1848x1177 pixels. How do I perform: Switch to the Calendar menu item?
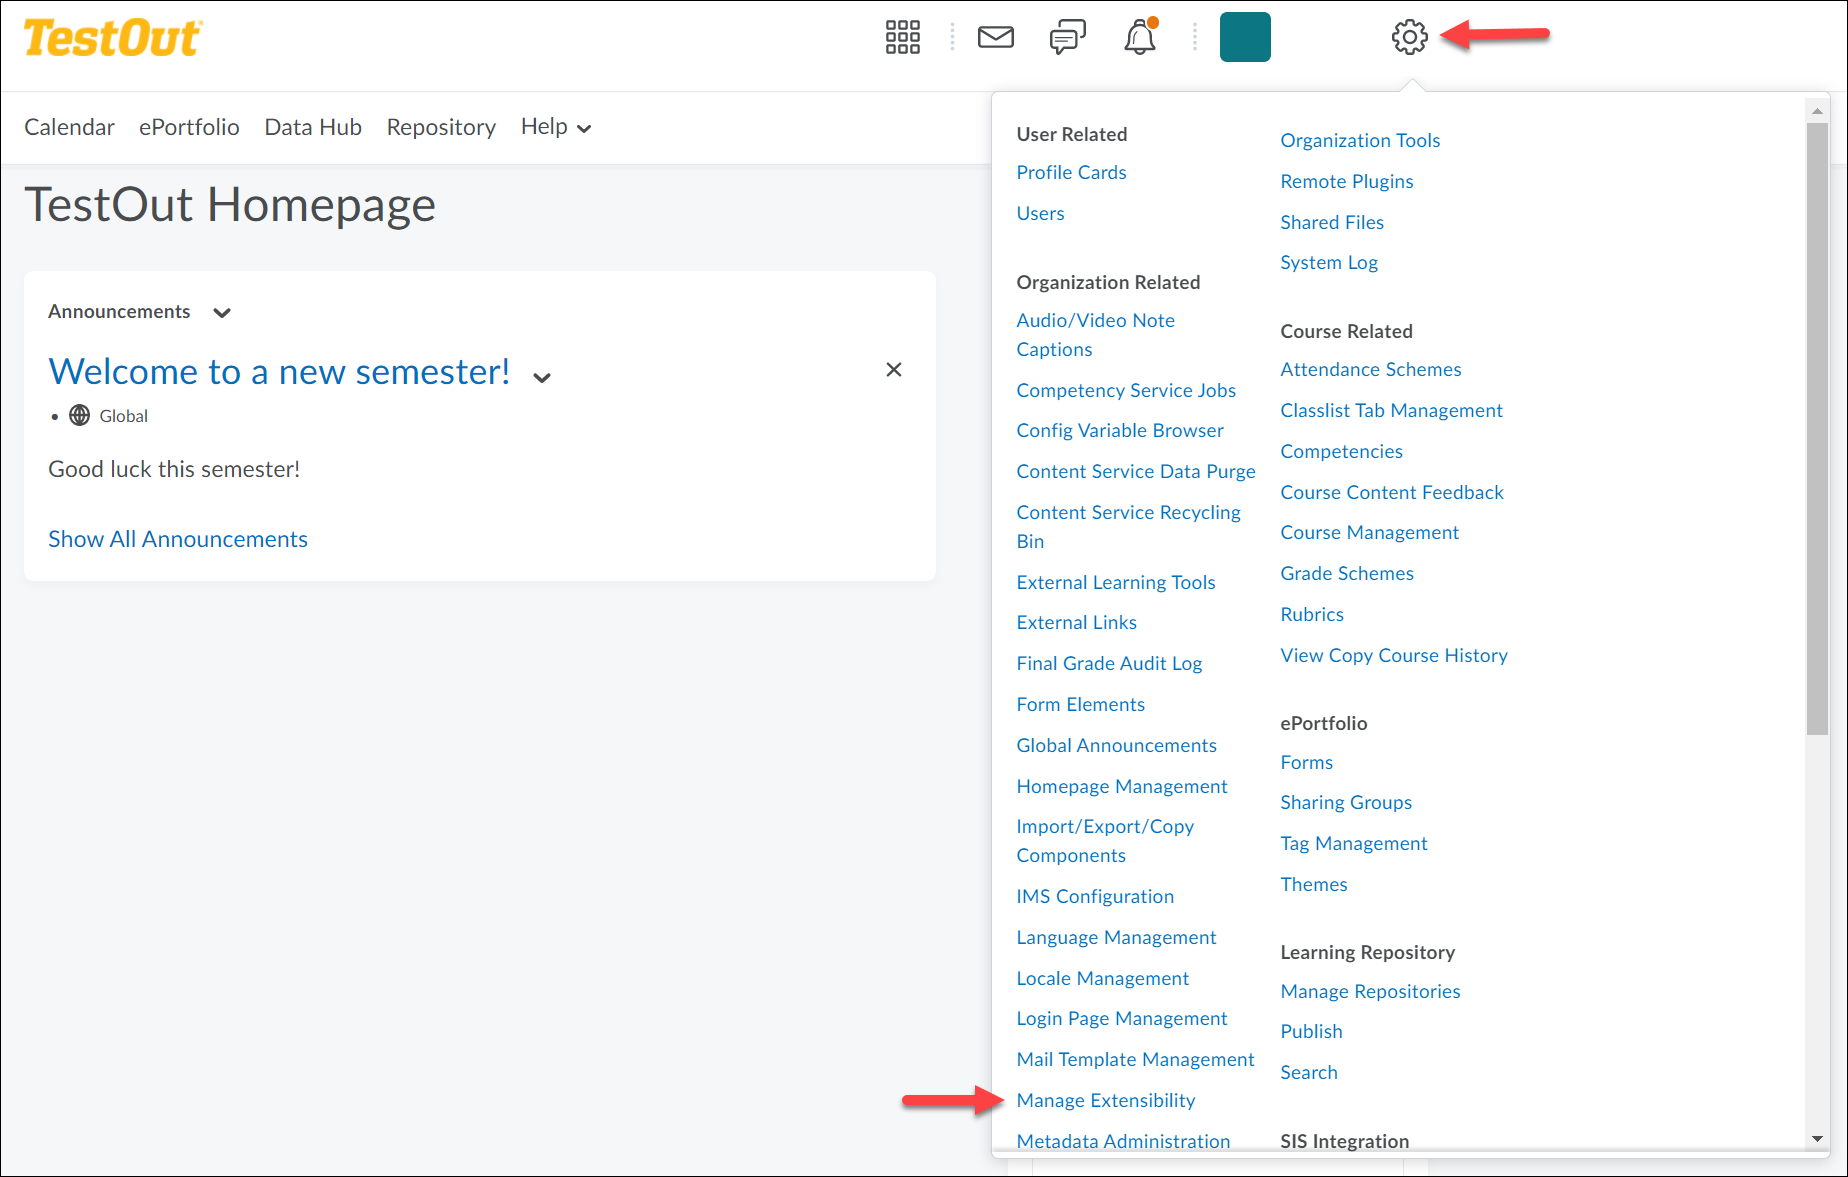[69, 127]
